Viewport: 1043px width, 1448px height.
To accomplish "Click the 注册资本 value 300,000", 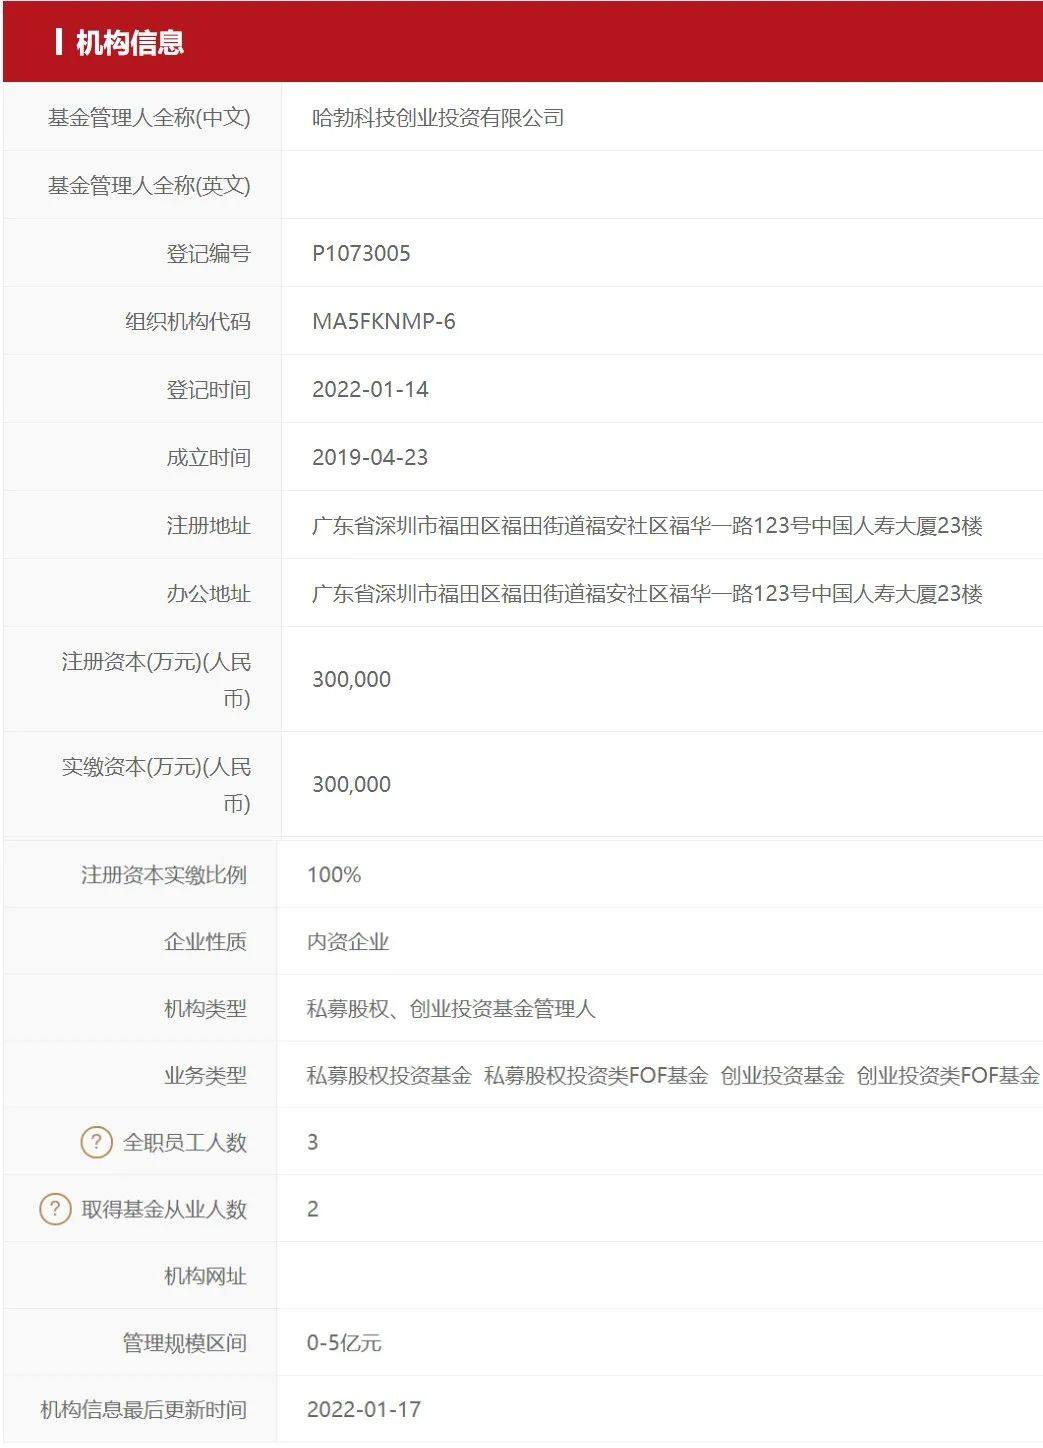I will (x=350, y=679).
